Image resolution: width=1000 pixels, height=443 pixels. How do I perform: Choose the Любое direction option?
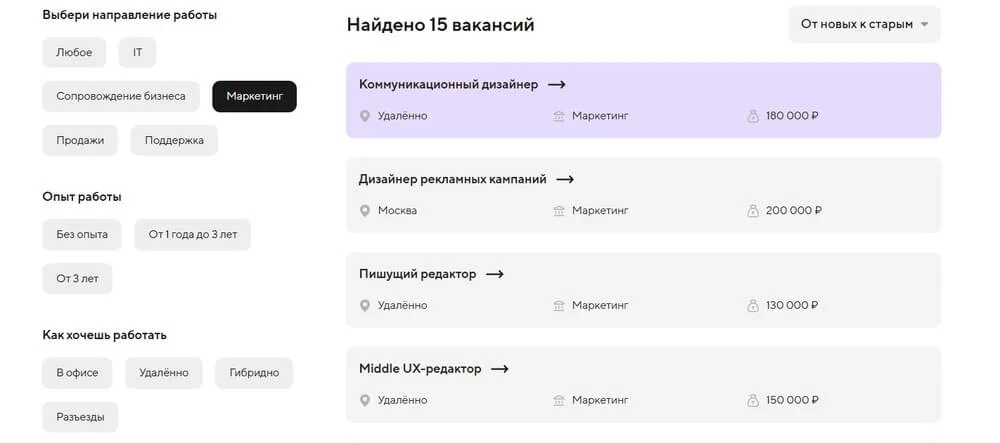pyautogui.click(x=74, y=52)
